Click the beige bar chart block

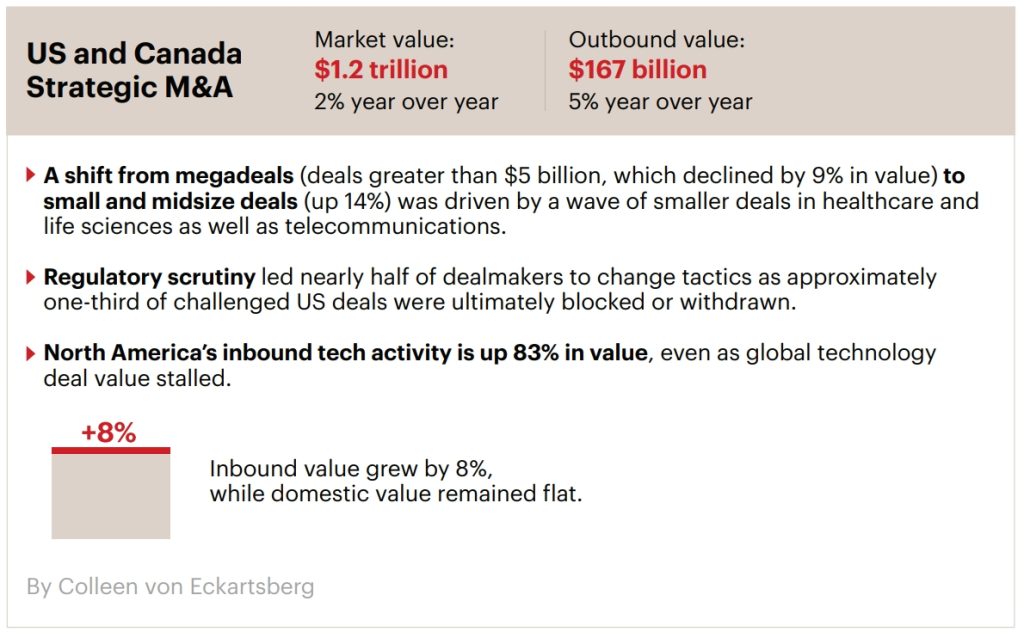click(111, 497)
